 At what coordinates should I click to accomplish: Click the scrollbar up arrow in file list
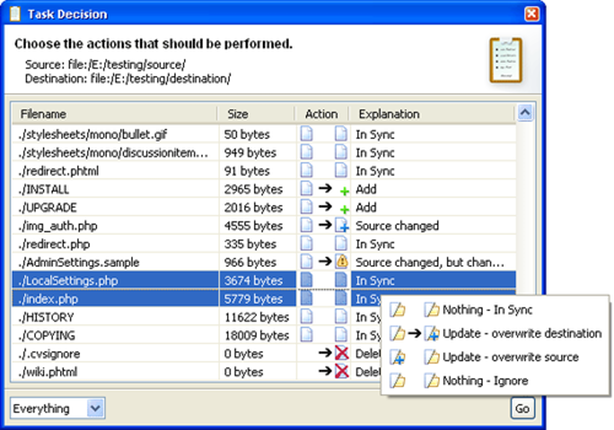tap(526, 114)
